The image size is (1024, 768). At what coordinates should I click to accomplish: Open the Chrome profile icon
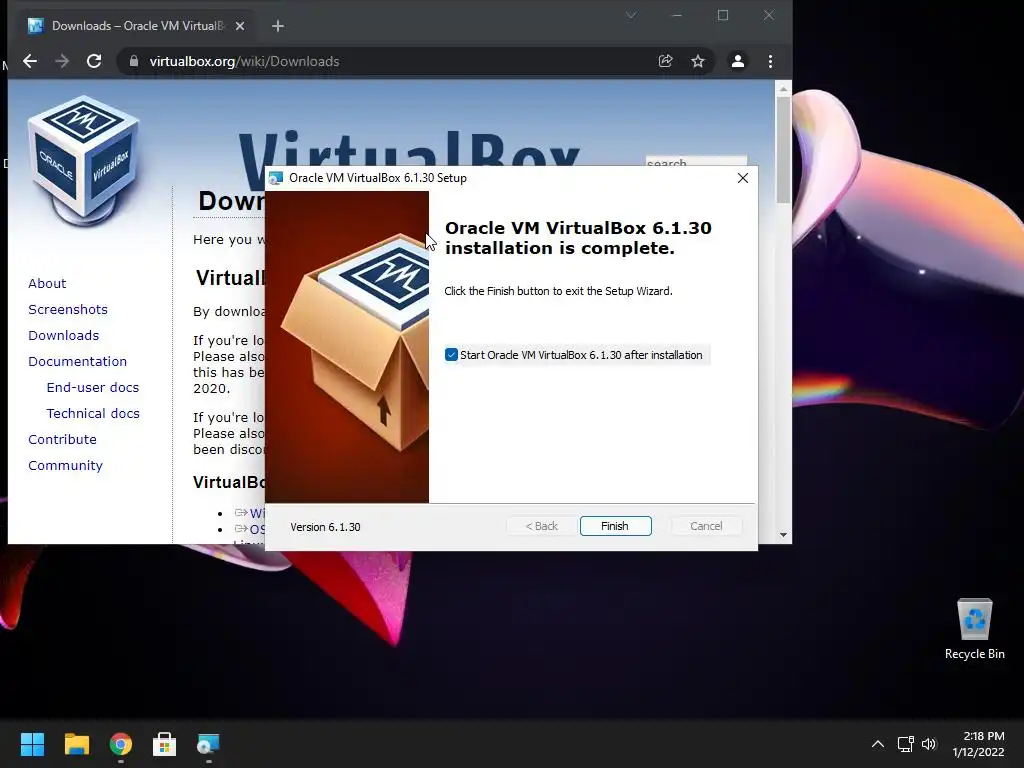[x=738, y=61]
